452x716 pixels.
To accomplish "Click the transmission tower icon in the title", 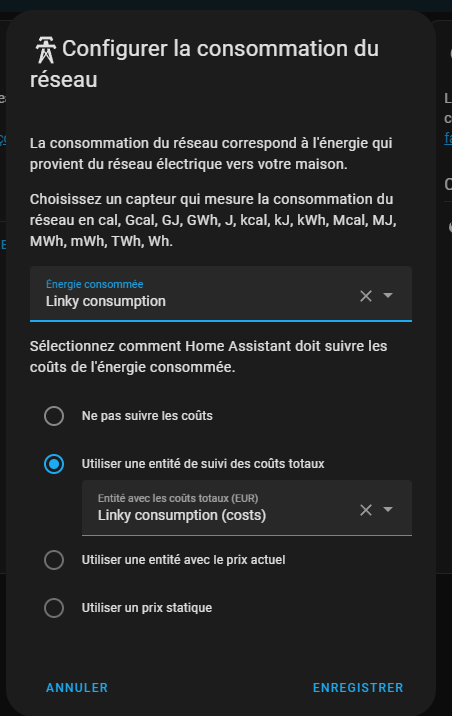I will coord(46,50).
